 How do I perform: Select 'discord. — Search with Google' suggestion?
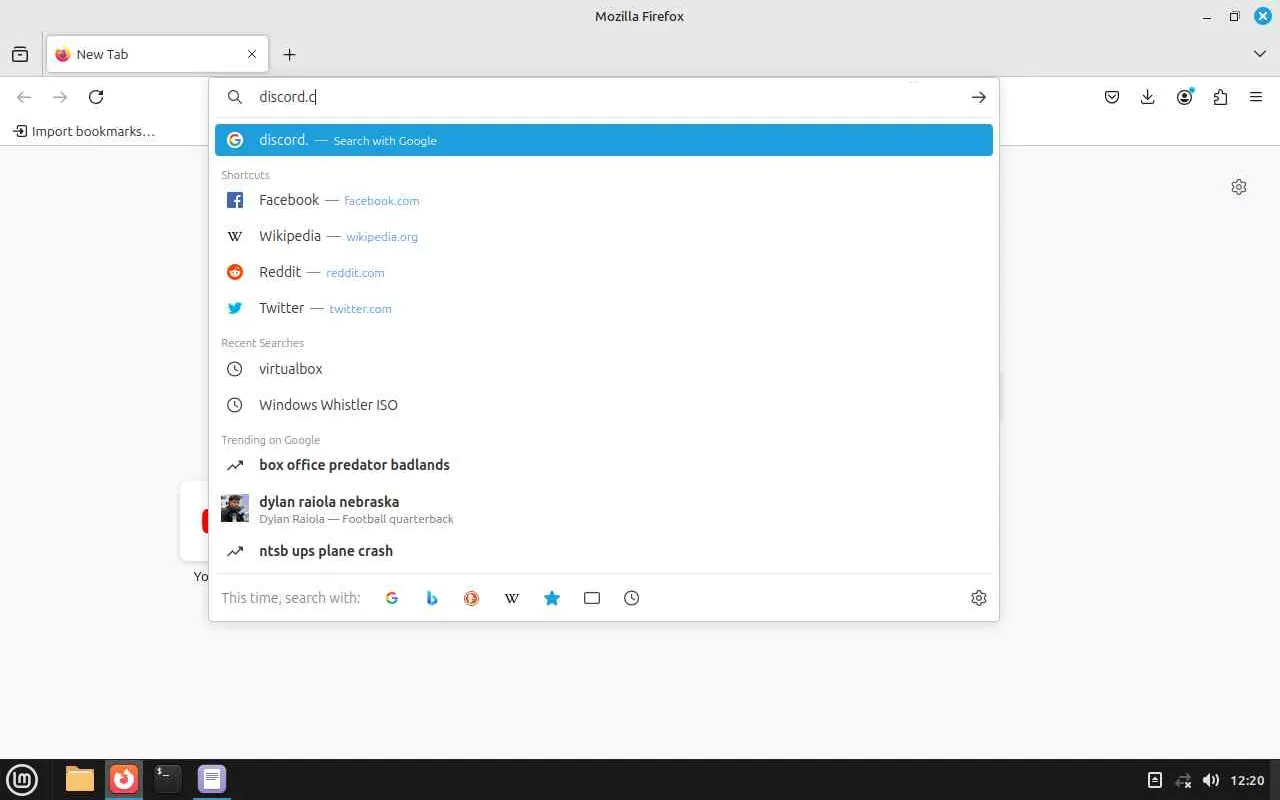click(604, 140)
